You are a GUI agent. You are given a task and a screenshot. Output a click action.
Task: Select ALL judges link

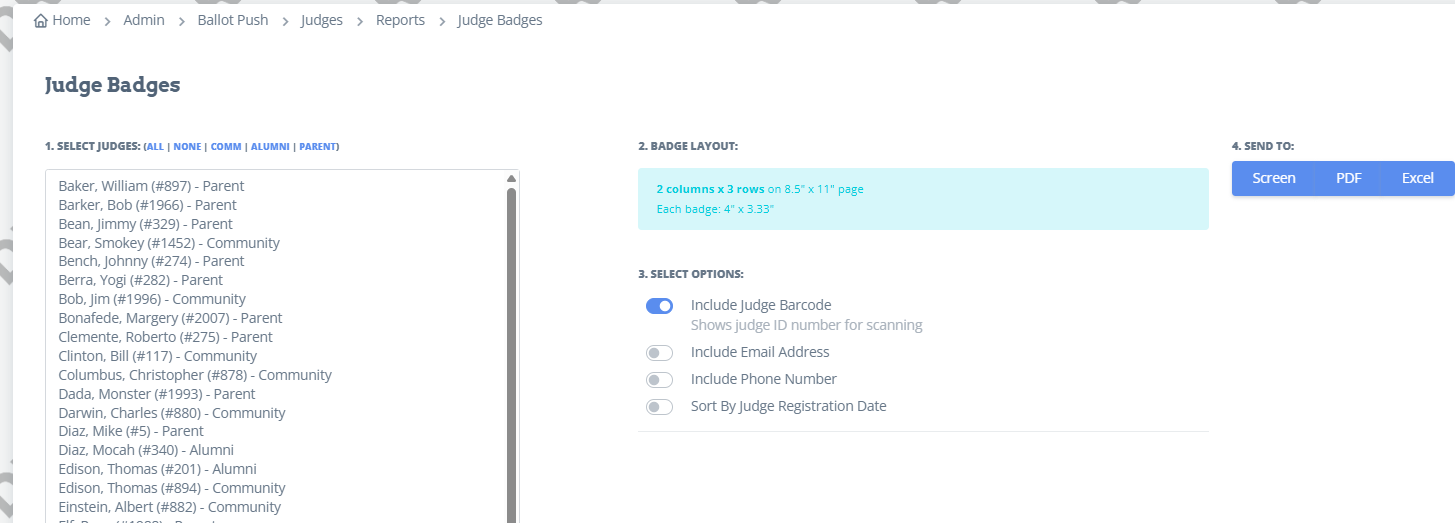155,147
